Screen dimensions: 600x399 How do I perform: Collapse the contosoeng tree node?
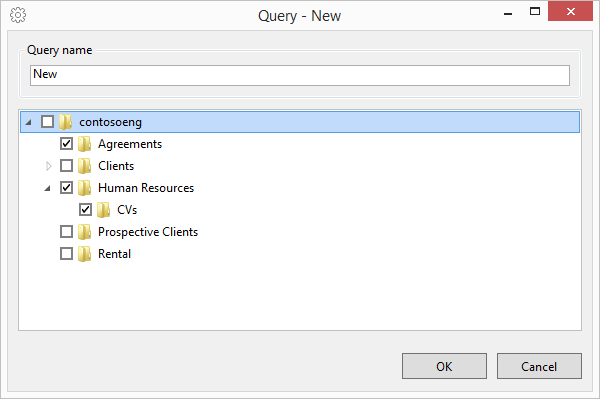click(28, 122)
